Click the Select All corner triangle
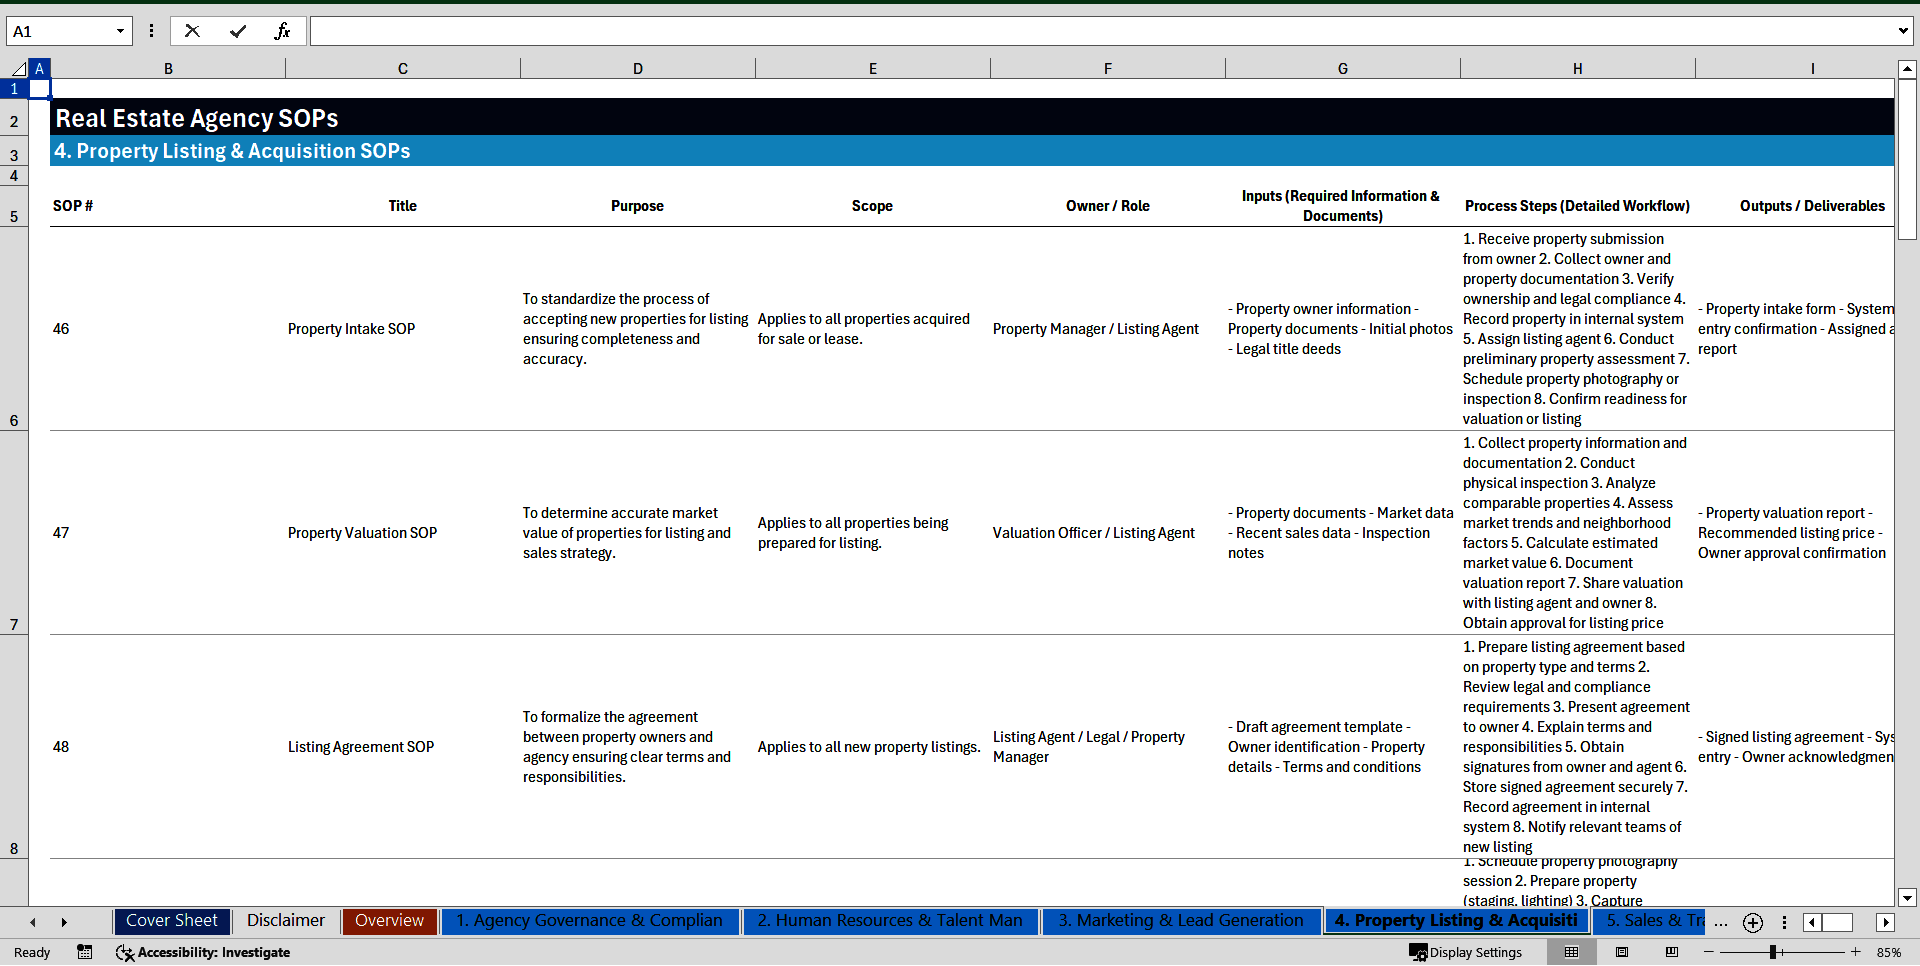 (x=18, y=69)
